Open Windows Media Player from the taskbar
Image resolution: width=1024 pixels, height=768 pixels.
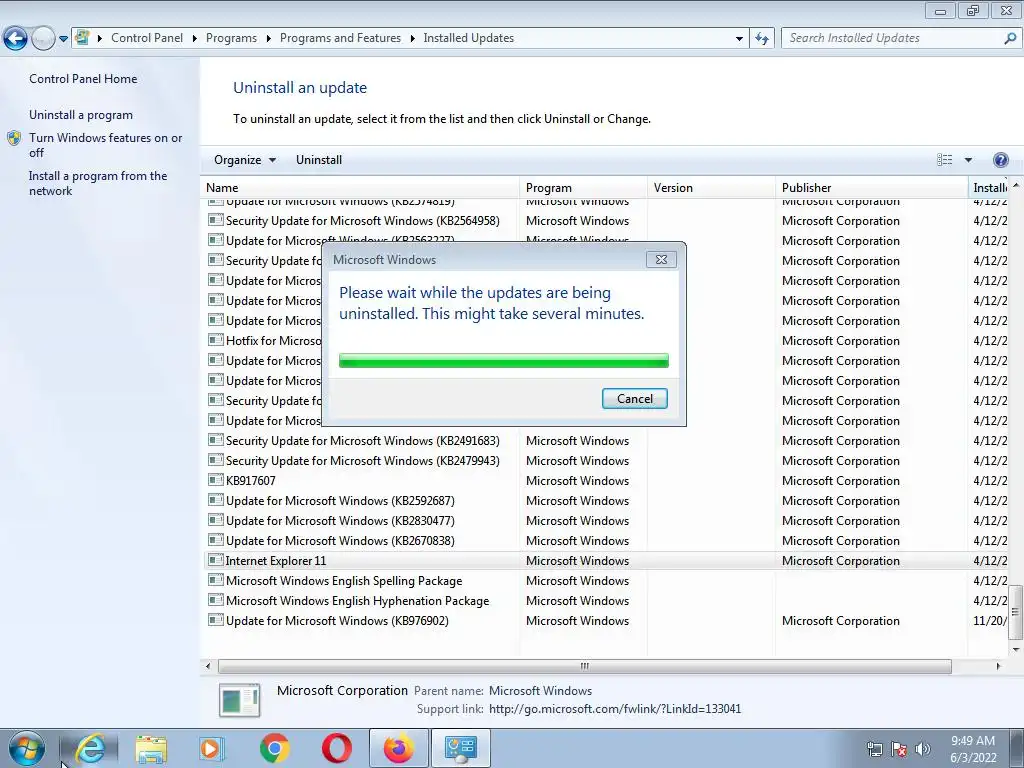click(212, 748)
